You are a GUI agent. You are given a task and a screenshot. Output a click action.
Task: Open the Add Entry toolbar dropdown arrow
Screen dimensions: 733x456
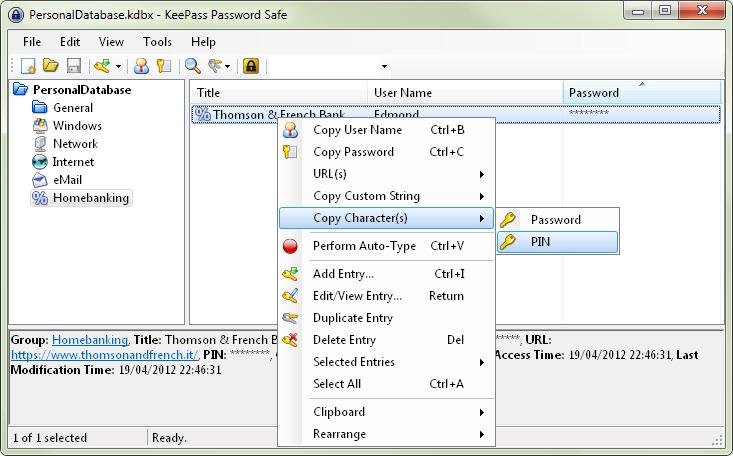pos(118,66)
